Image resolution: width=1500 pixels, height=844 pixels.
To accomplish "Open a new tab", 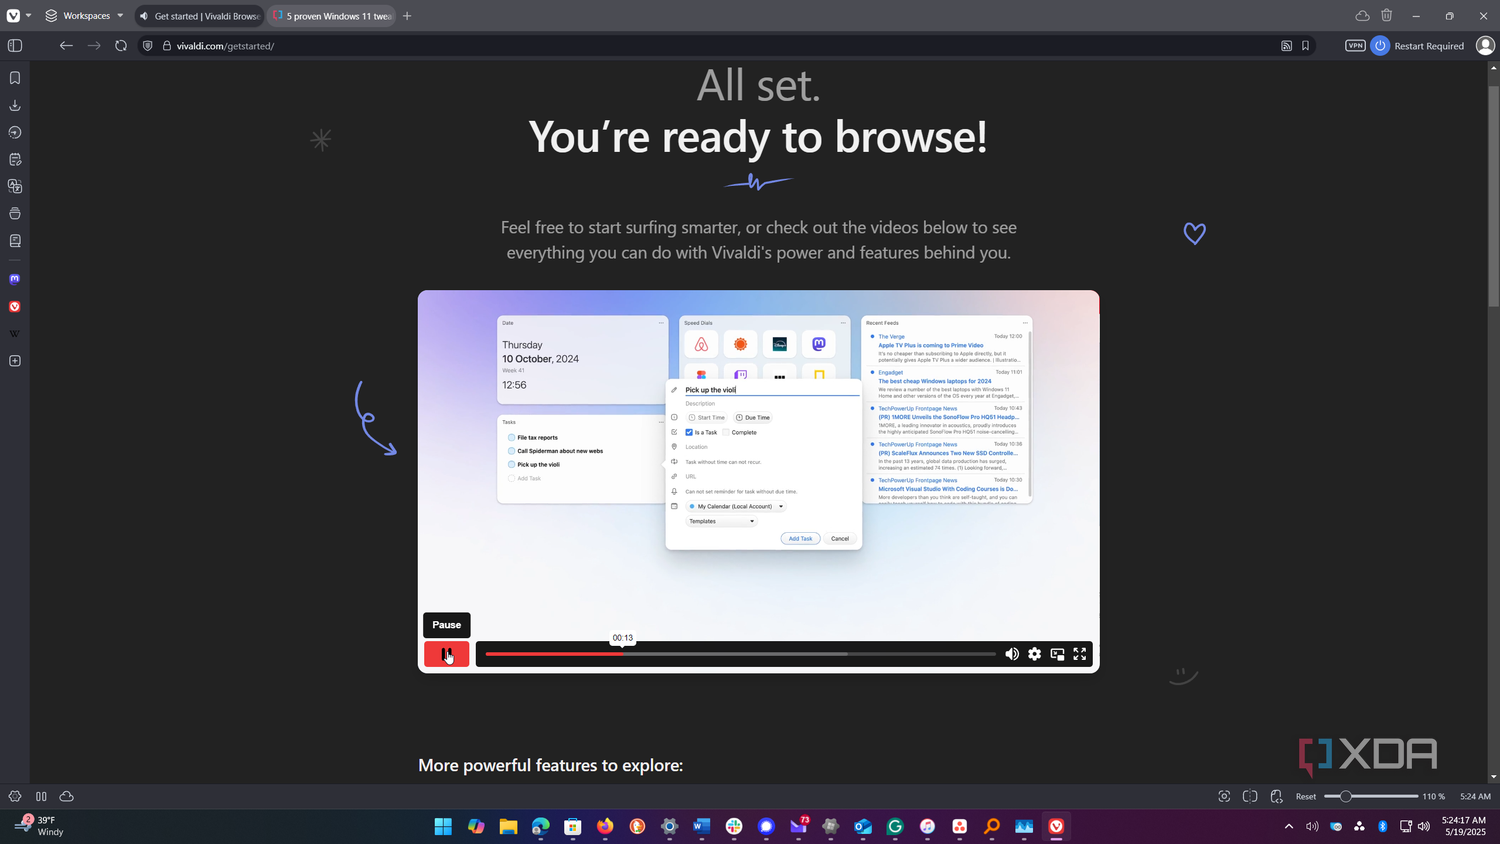I will coord(407,16).
